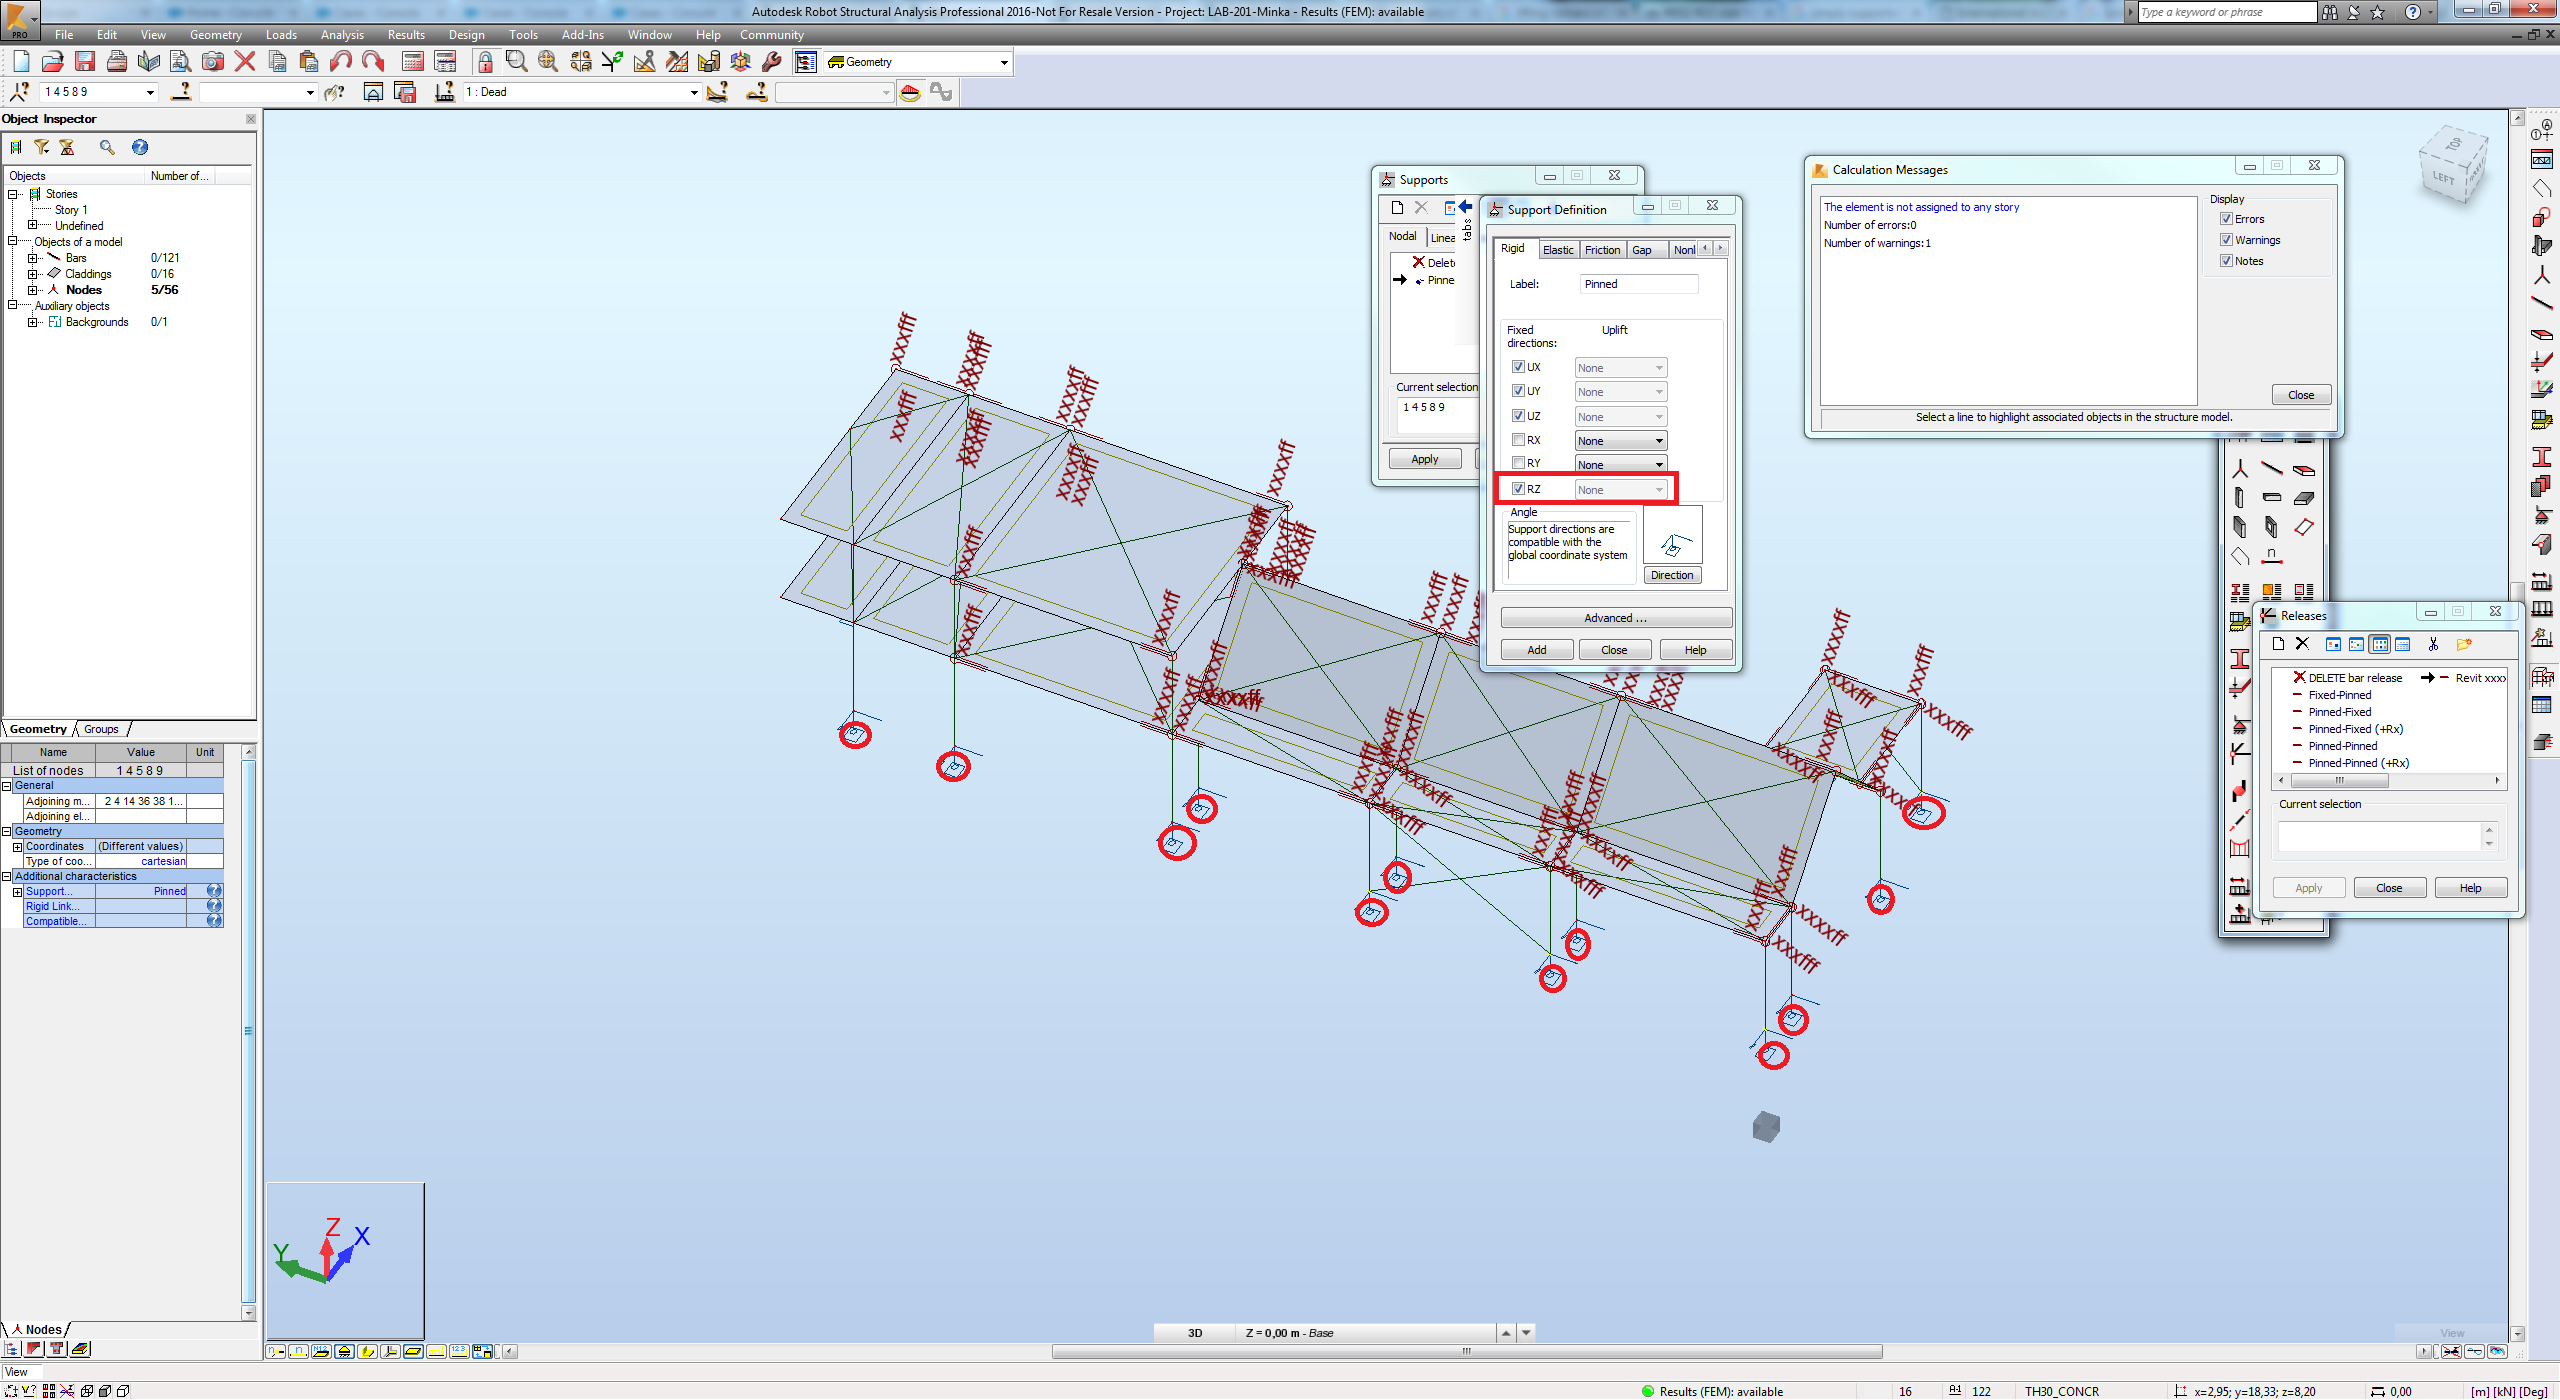Toggle the Errors display checkbox
This screenshot has height=1400, width=2560.
[2227, 218]
